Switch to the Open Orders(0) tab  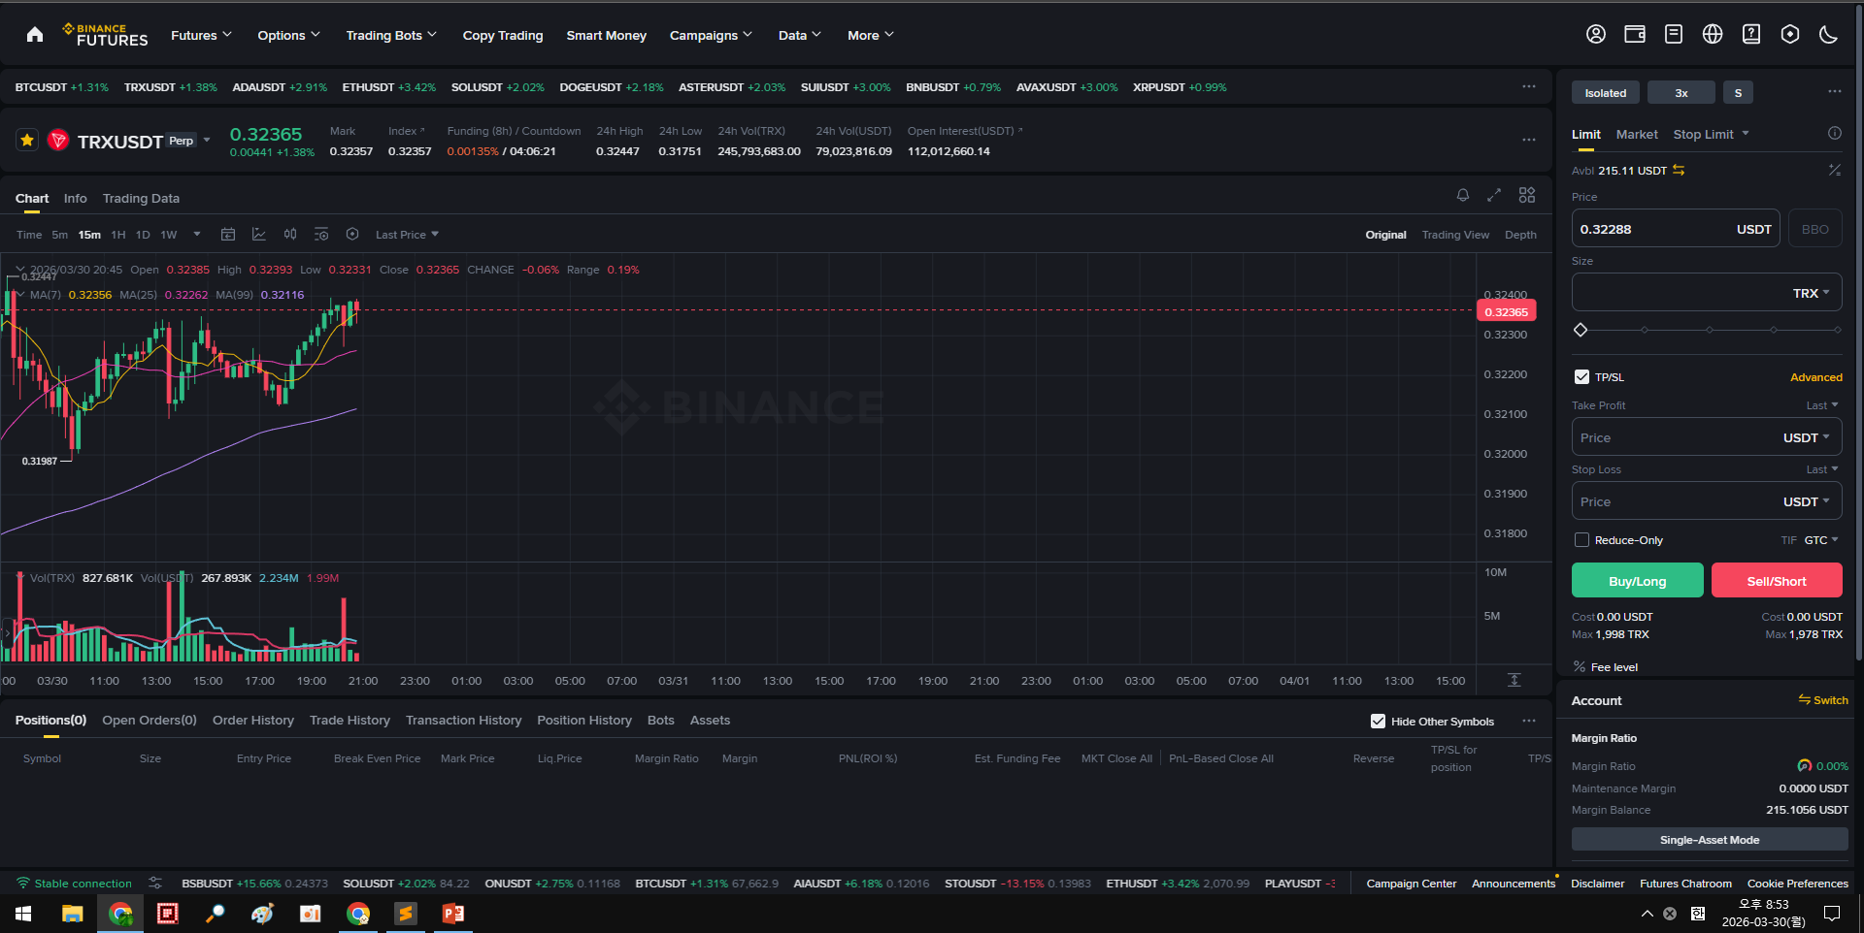(149, 720)
